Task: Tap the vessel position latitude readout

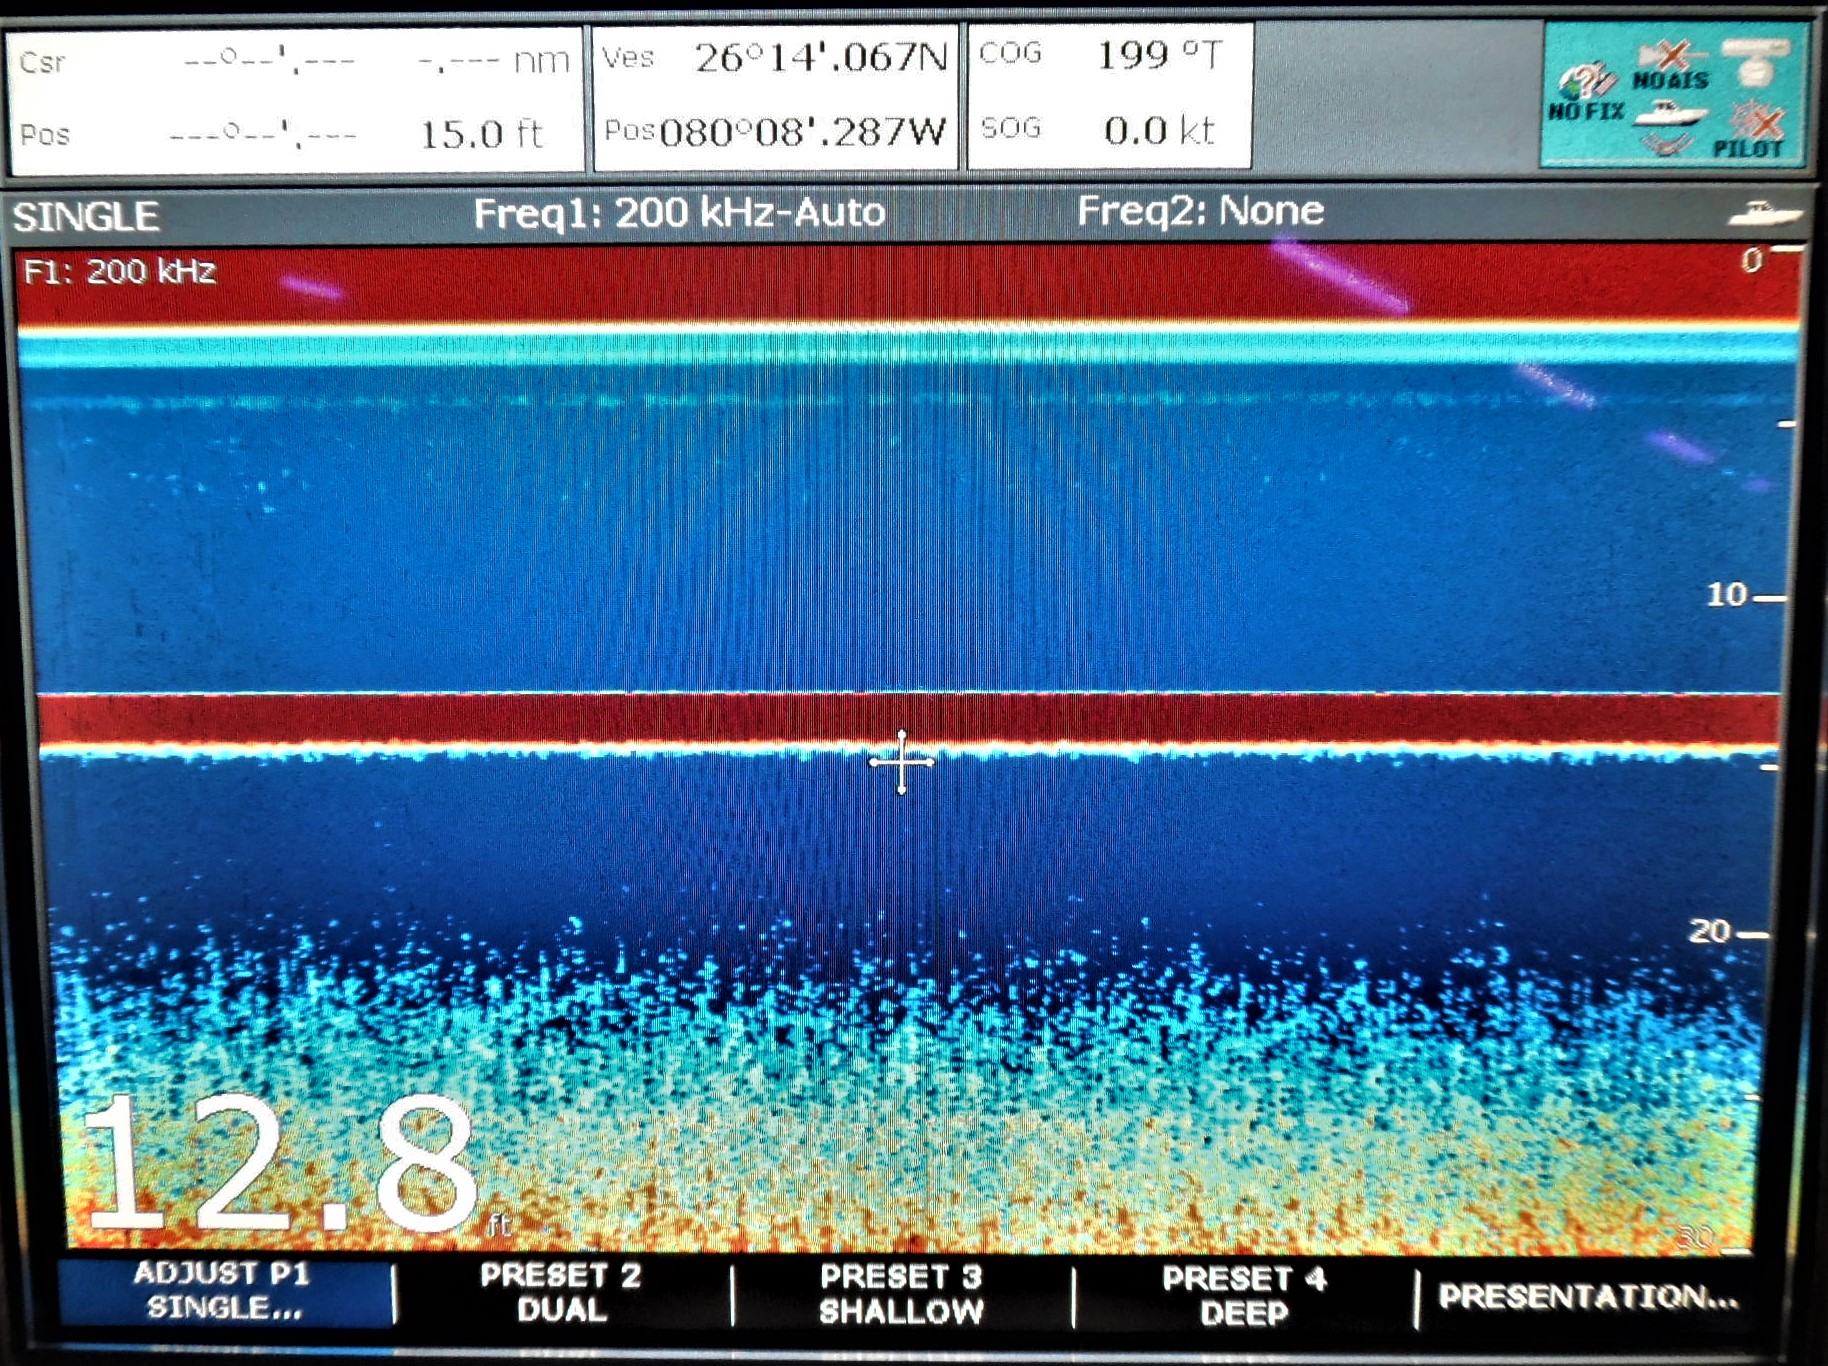Action: 776,58
